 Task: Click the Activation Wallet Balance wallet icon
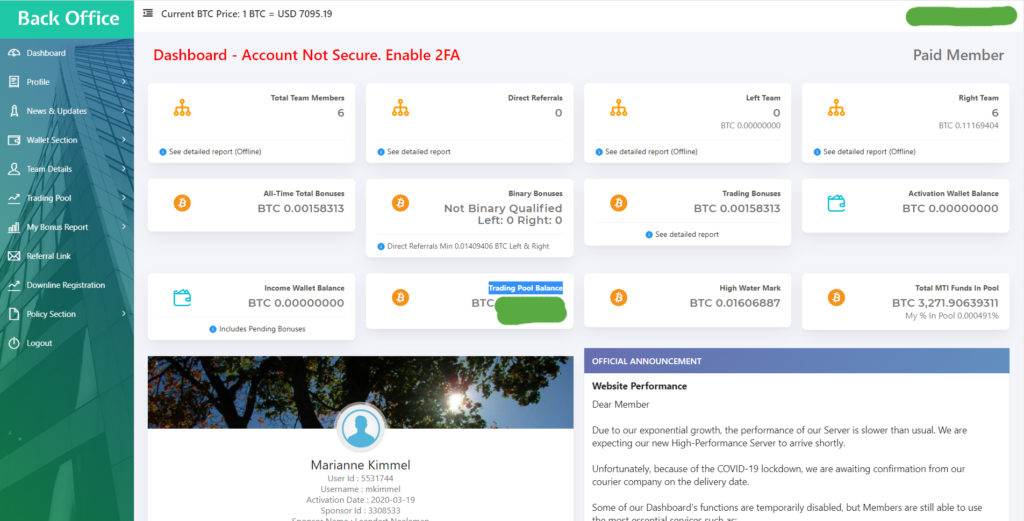tap(837, 203)
